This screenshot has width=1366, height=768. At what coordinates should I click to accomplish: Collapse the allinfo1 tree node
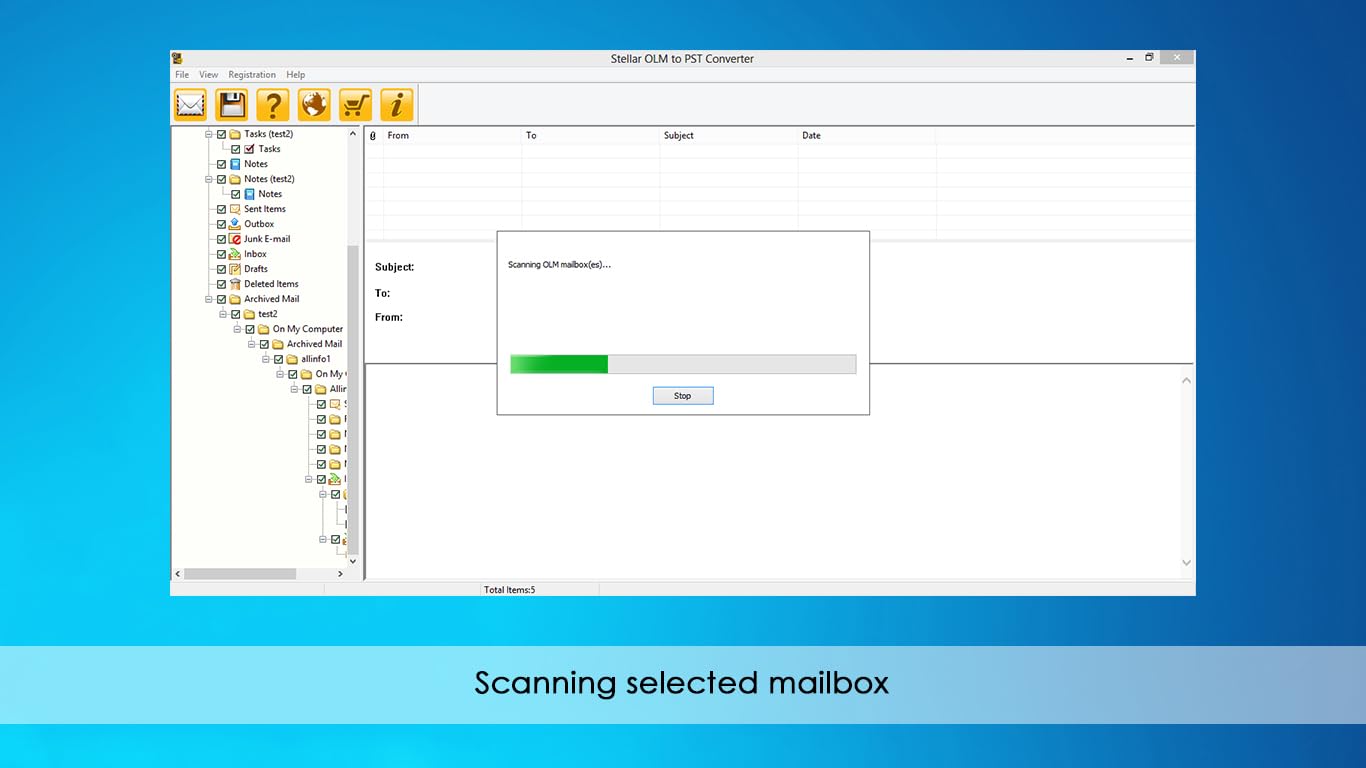(266, 359)
